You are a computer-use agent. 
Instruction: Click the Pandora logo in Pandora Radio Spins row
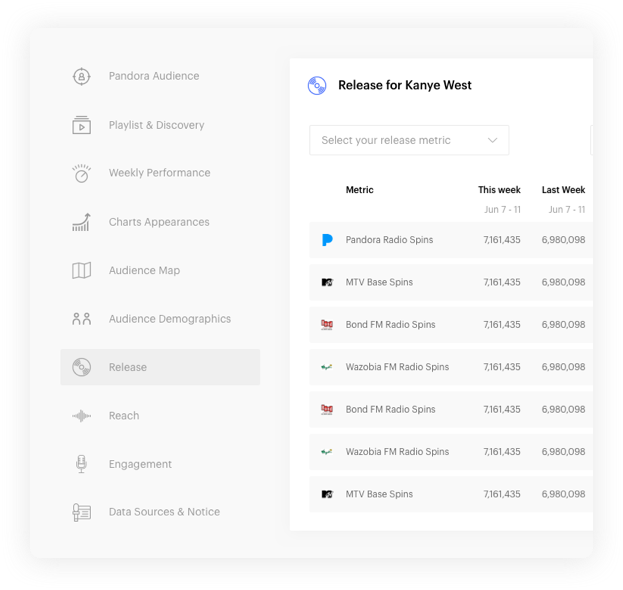pos(327,240)
